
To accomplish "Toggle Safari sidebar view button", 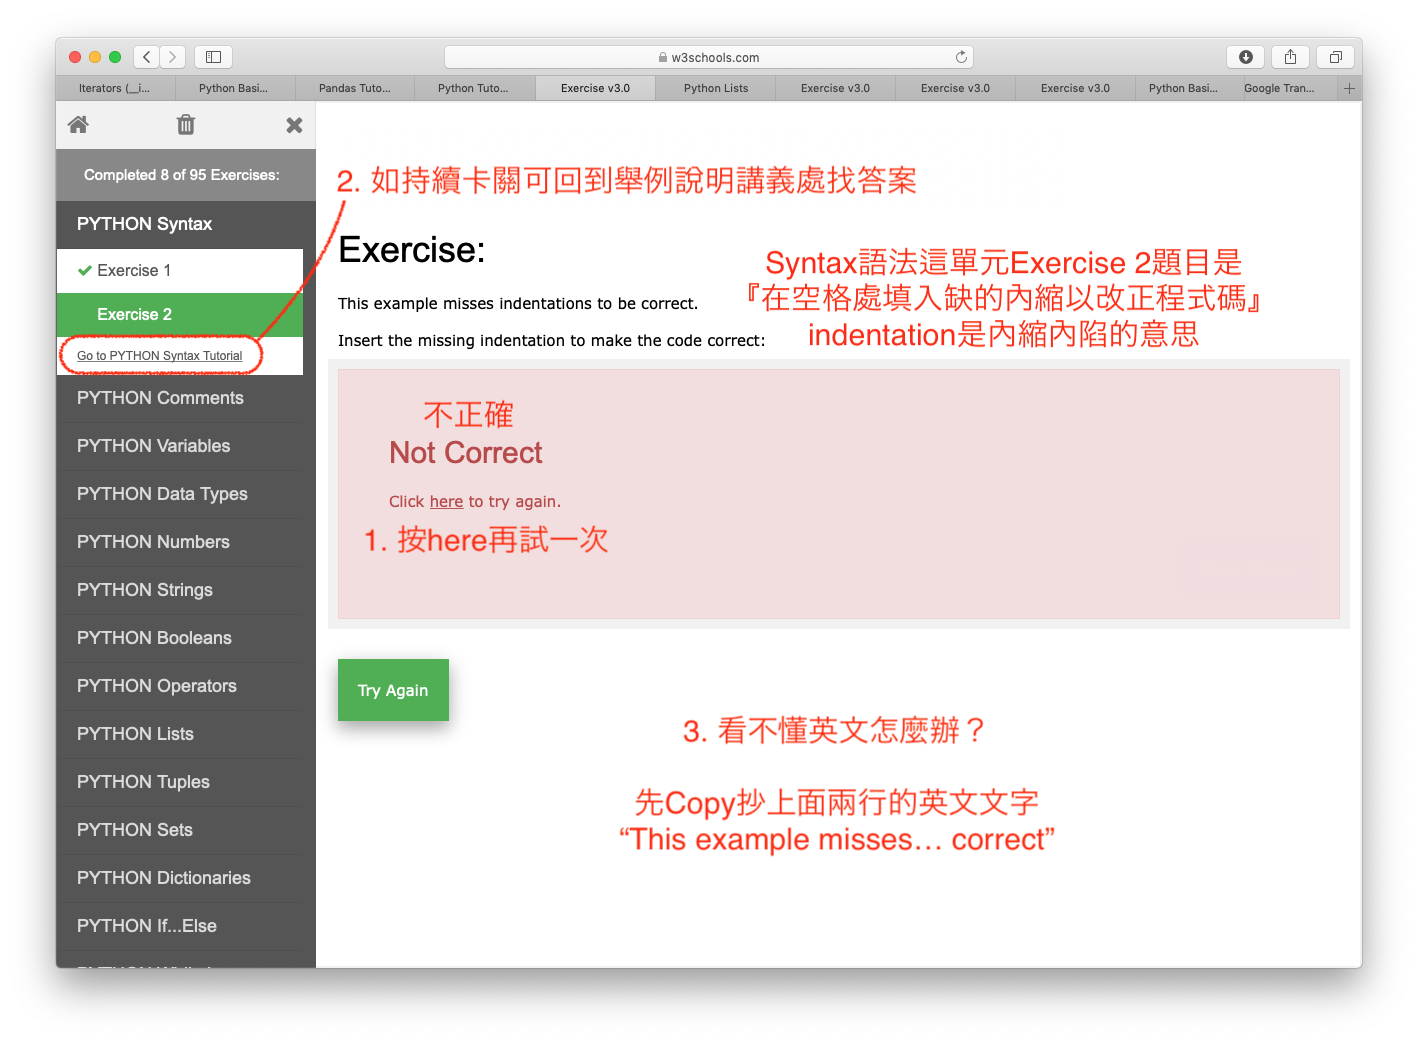I will 213,57.
